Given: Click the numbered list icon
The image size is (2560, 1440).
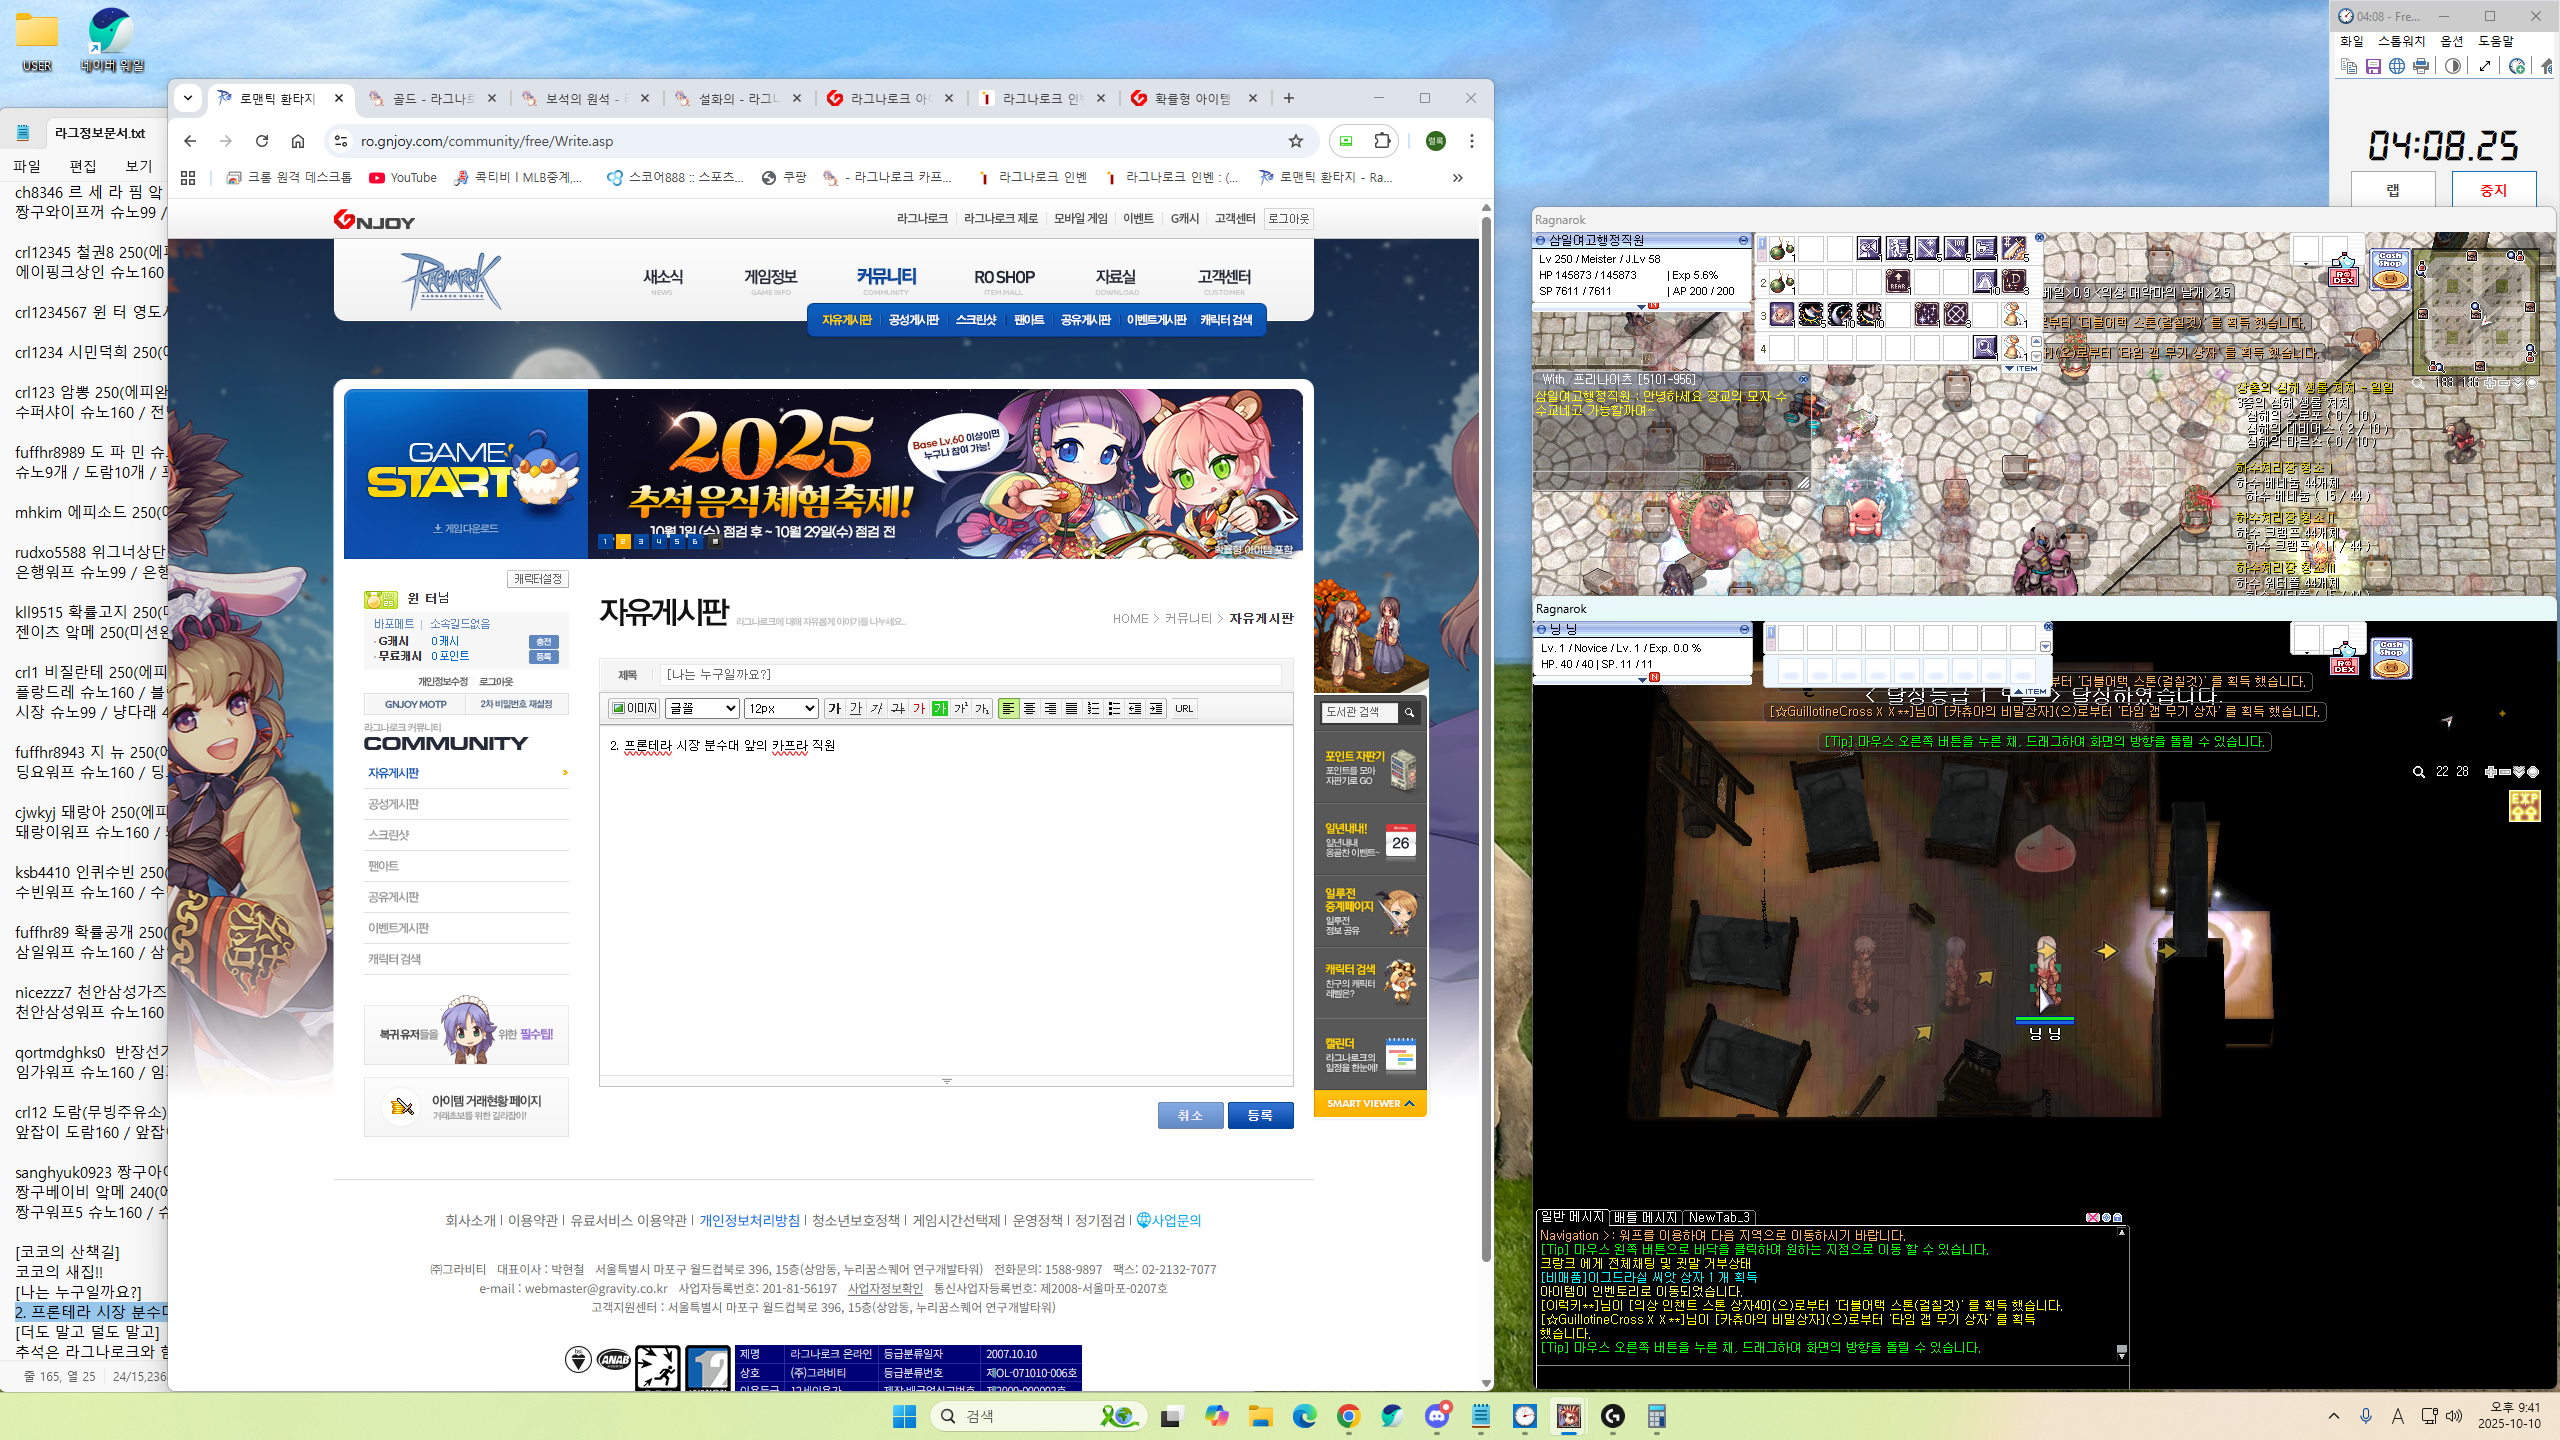Looking at the screenshot, I should coord(1093,708).
